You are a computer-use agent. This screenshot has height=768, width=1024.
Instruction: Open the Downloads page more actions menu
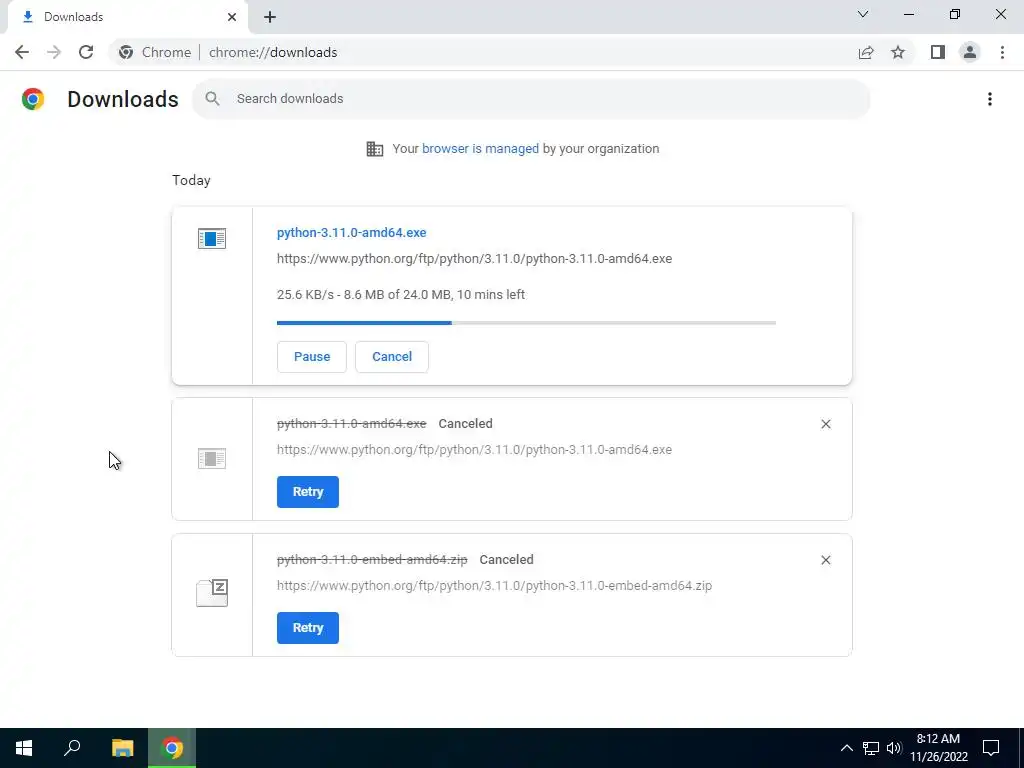point(990,99)
